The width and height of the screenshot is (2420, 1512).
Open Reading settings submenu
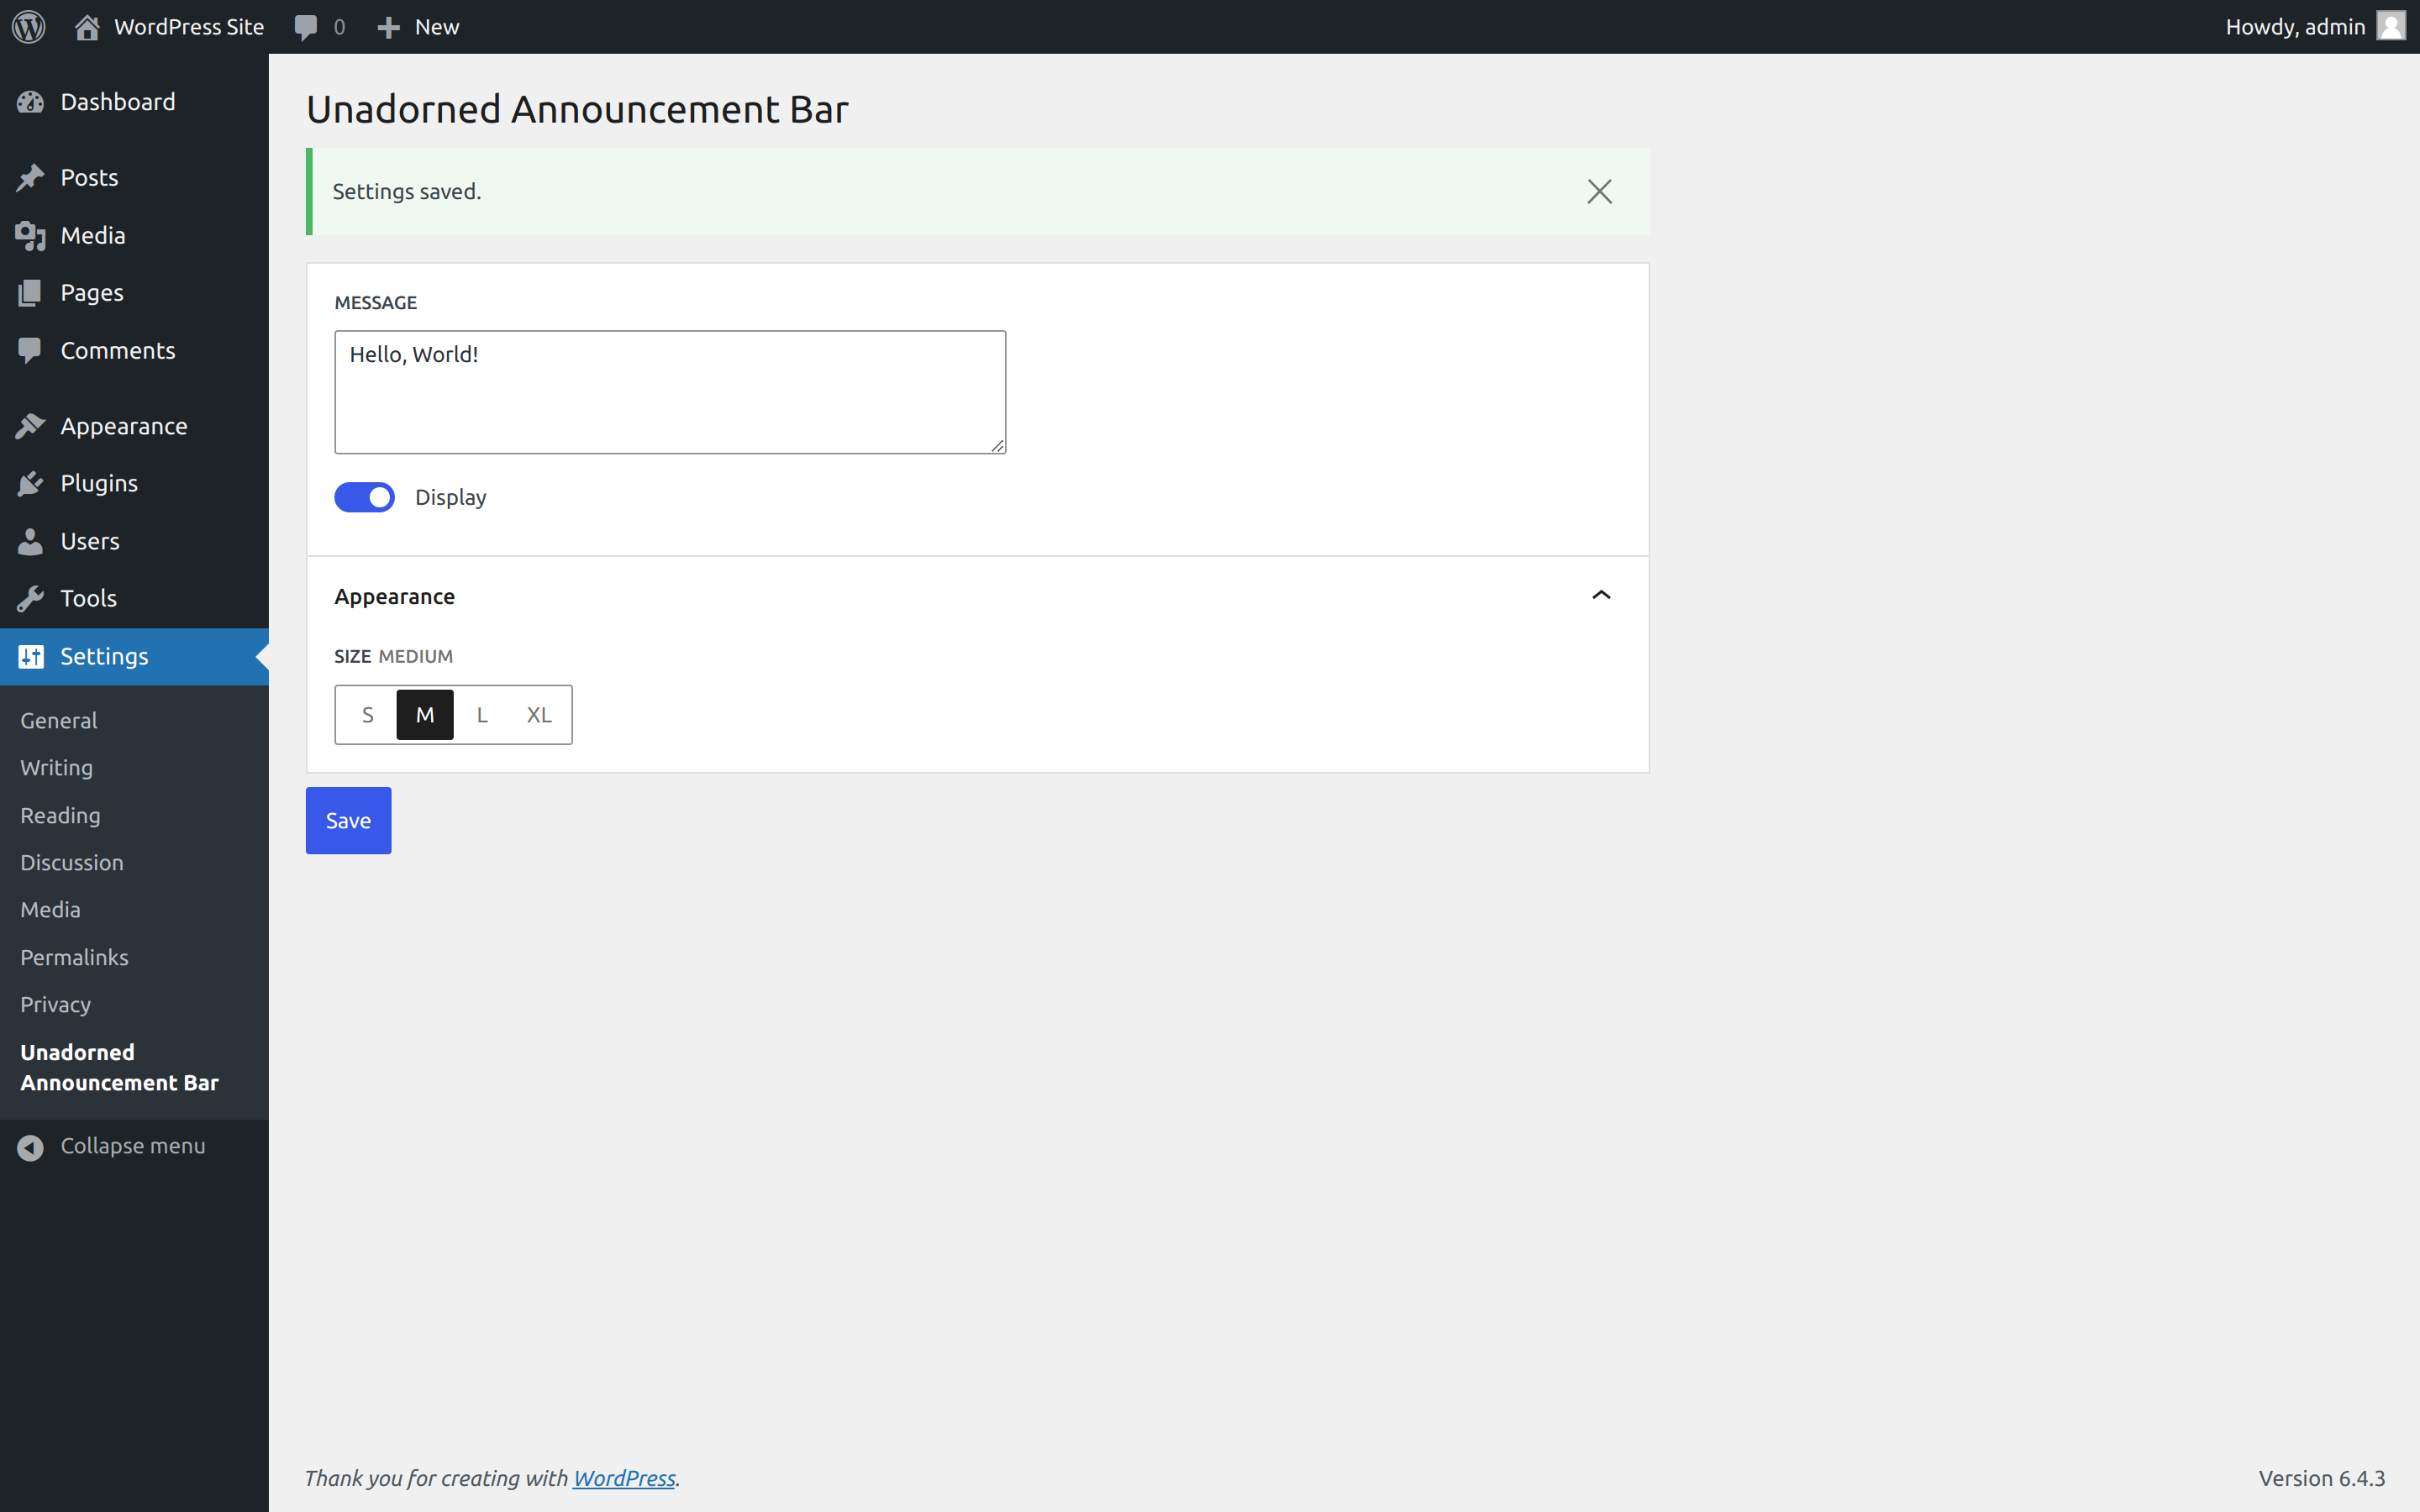click(x=60, y=816)
